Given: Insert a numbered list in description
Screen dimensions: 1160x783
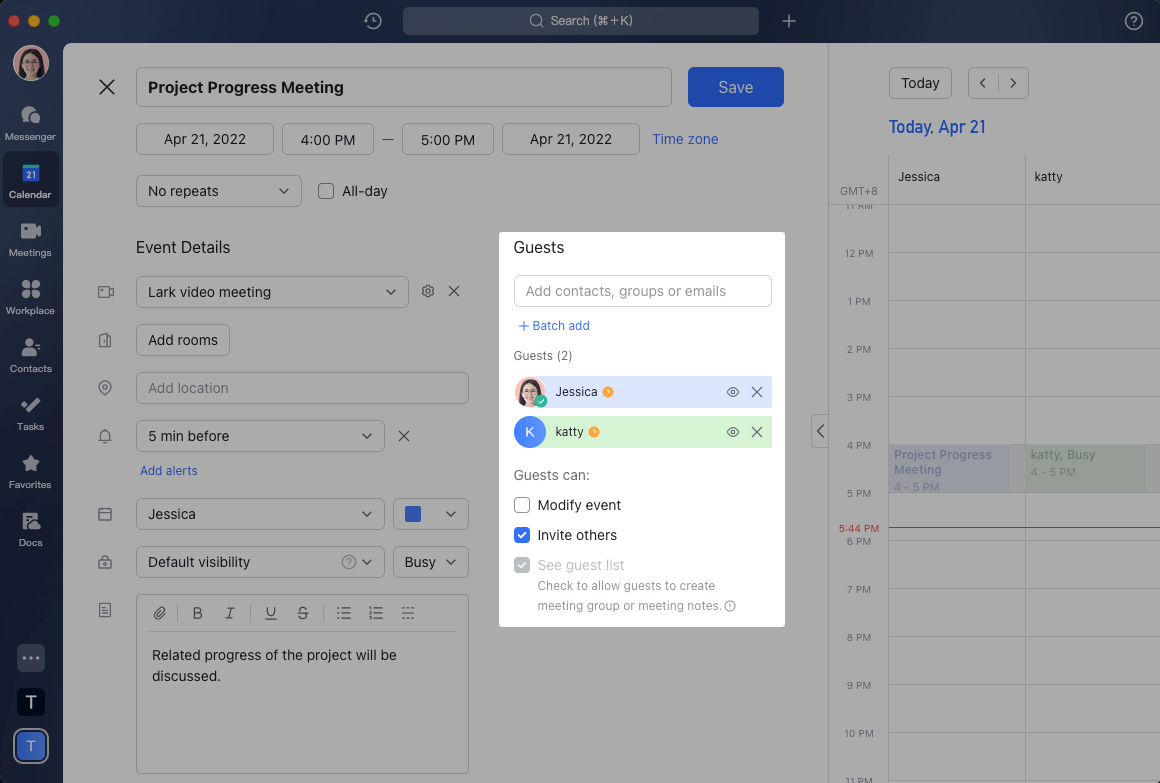Looking at the screenshot, I should 376,613.
